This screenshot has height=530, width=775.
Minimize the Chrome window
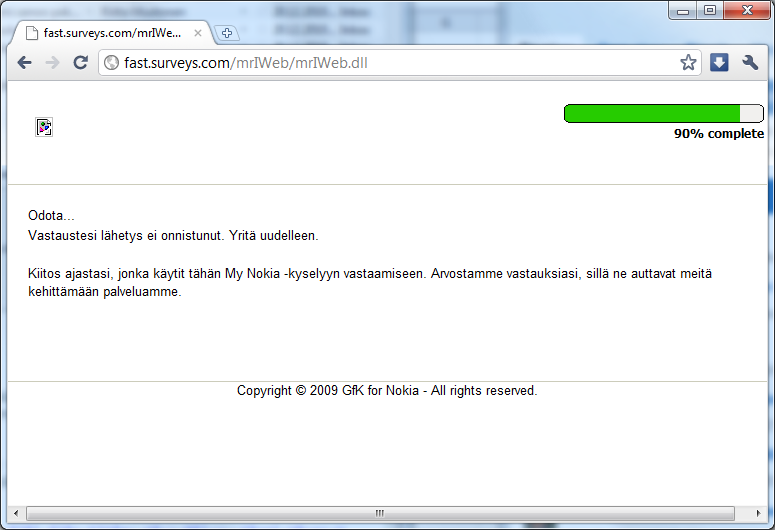pyautogui.click(x=685, y=10)
